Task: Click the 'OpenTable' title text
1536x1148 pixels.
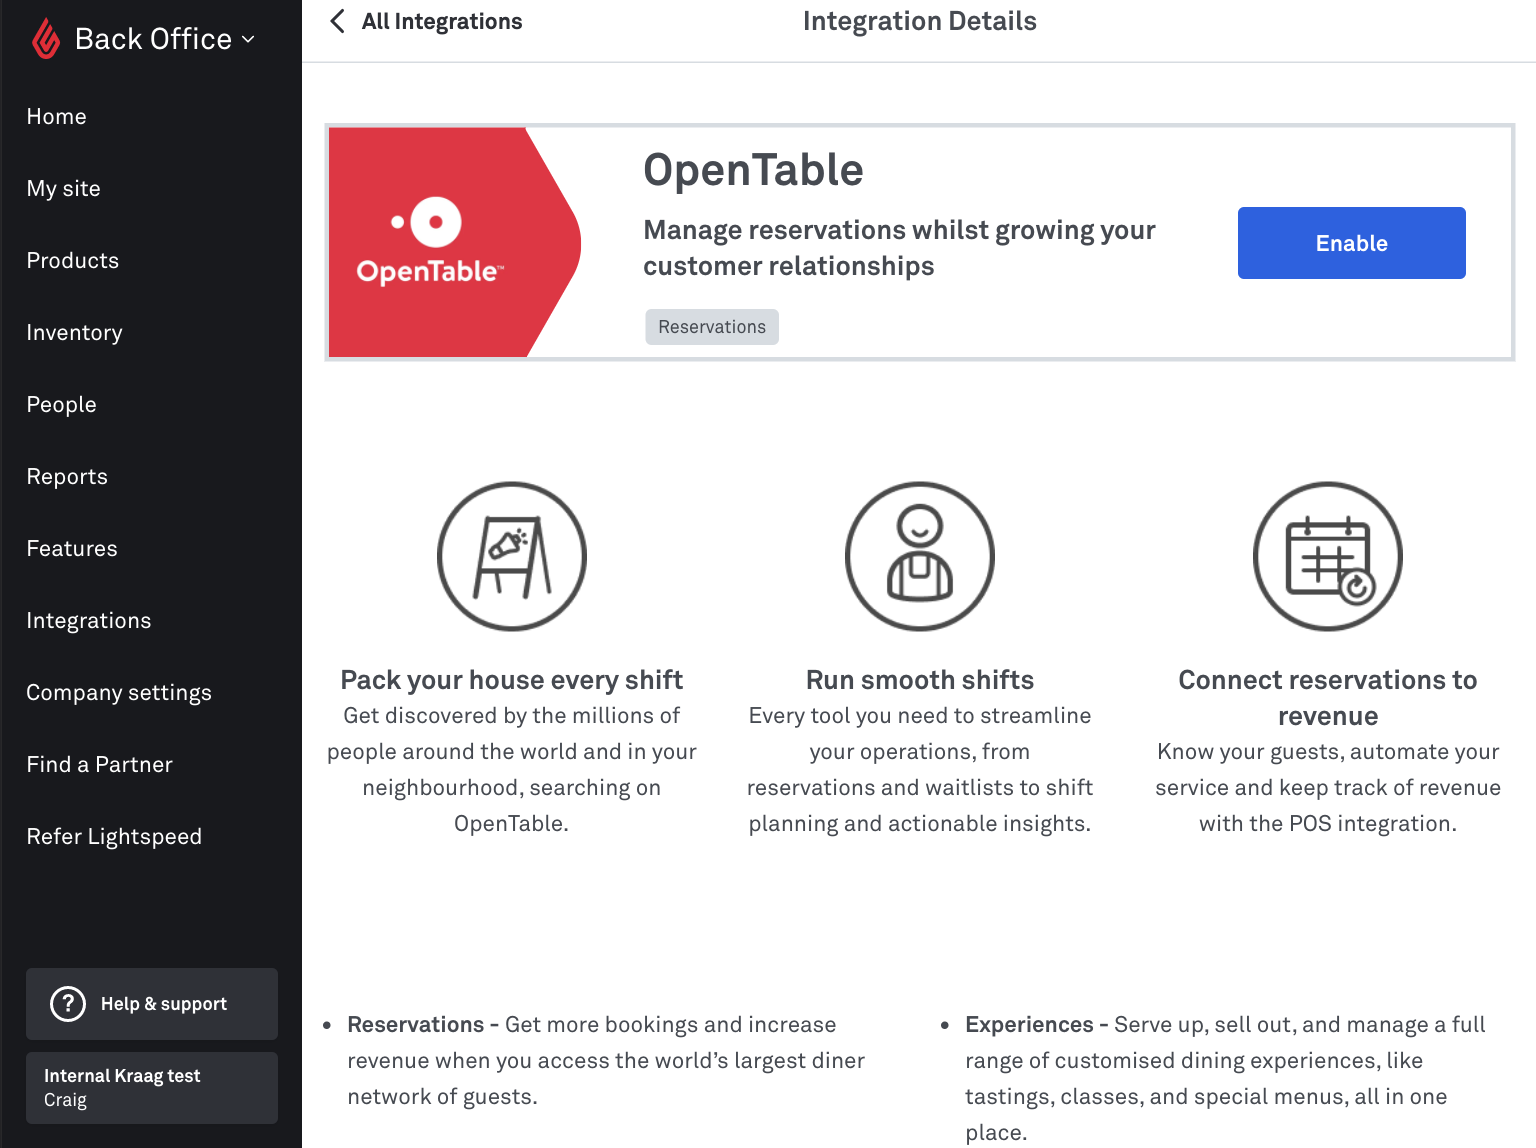Action: 753,170
